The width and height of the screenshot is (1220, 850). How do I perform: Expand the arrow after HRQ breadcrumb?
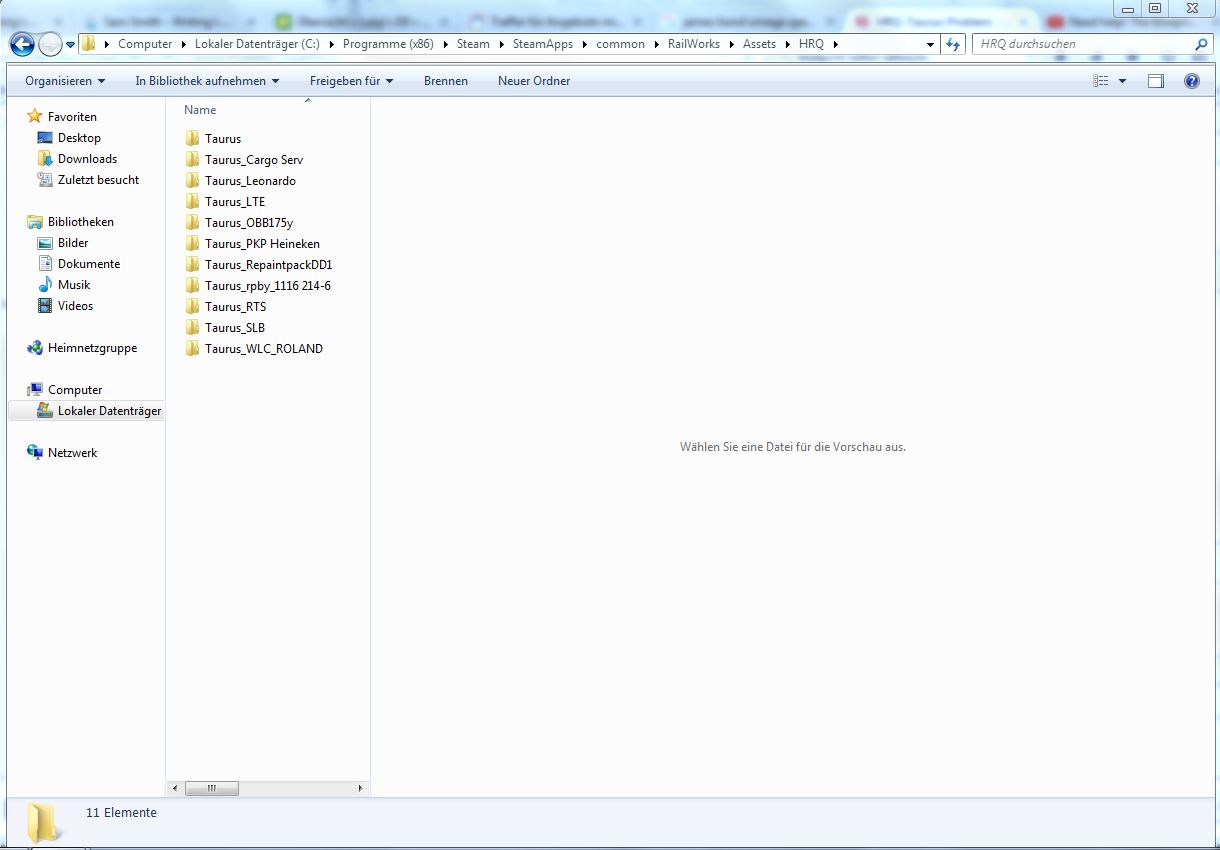[x=835, y=44]
